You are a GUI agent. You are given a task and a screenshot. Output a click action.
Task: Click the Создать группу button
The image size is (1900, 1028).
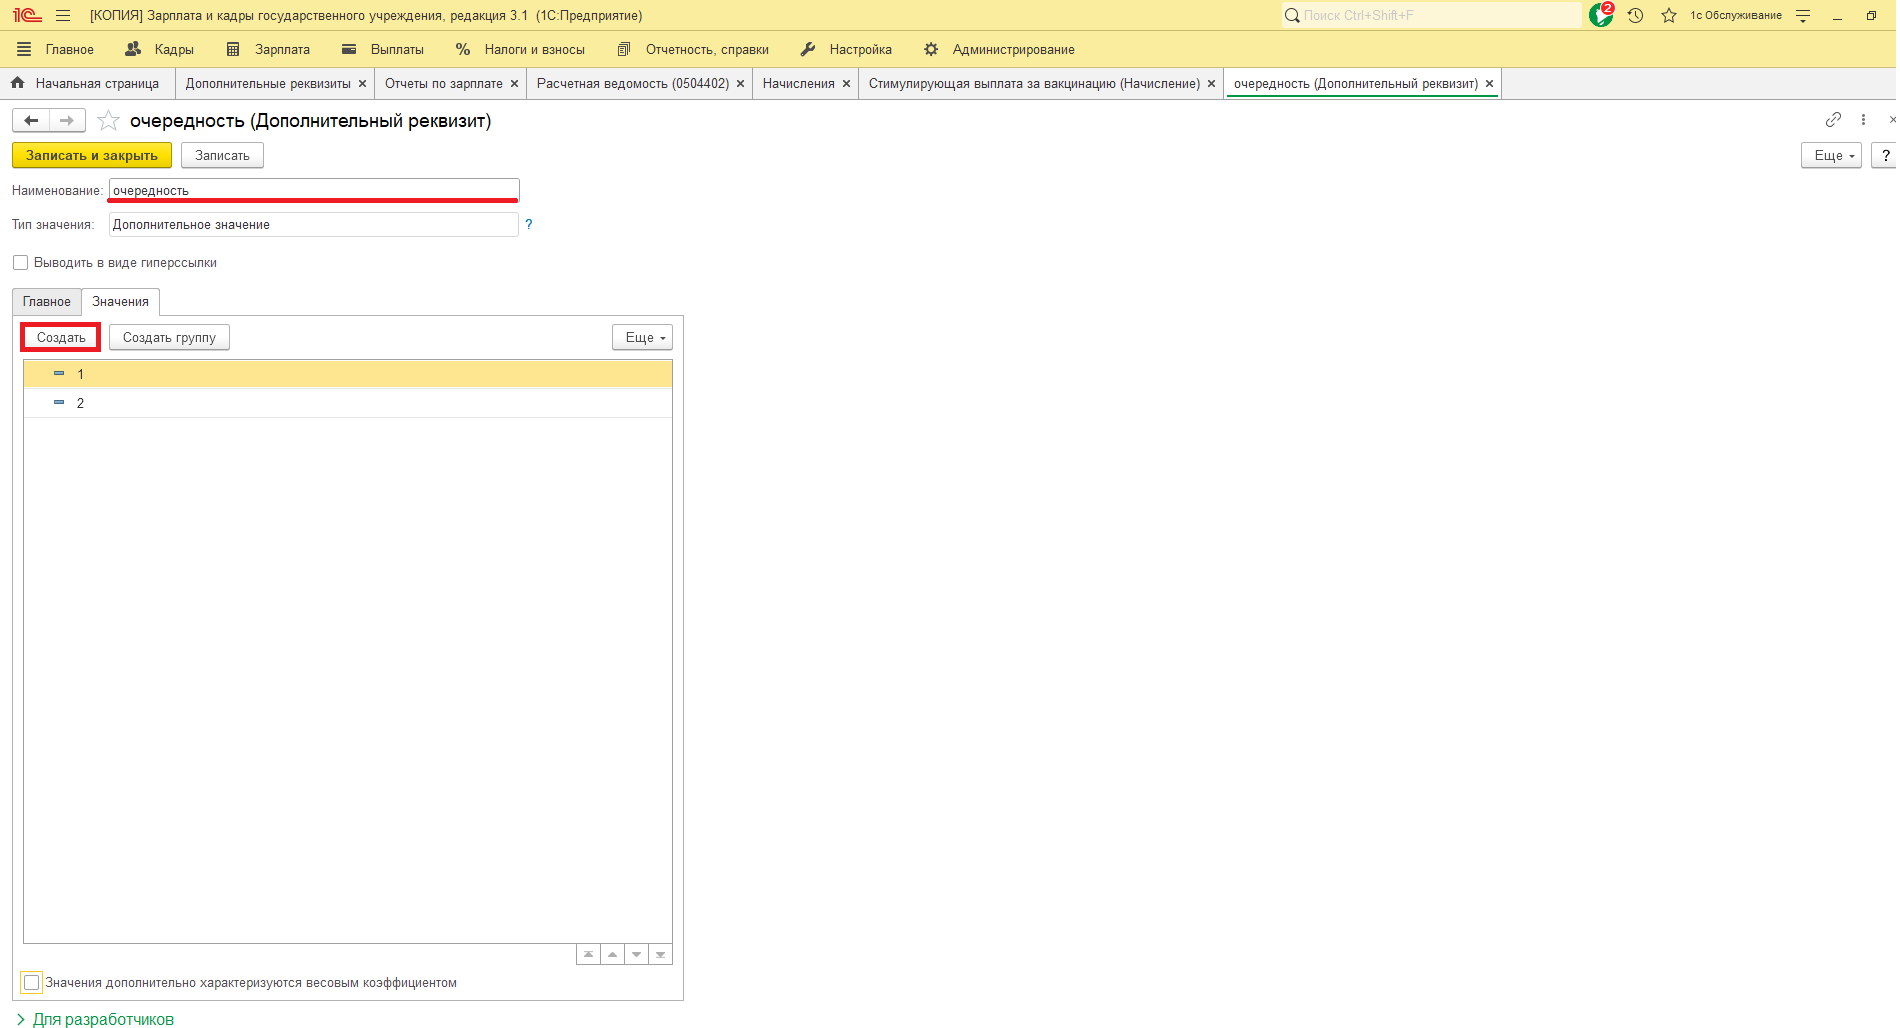click(x=169, y=337)
